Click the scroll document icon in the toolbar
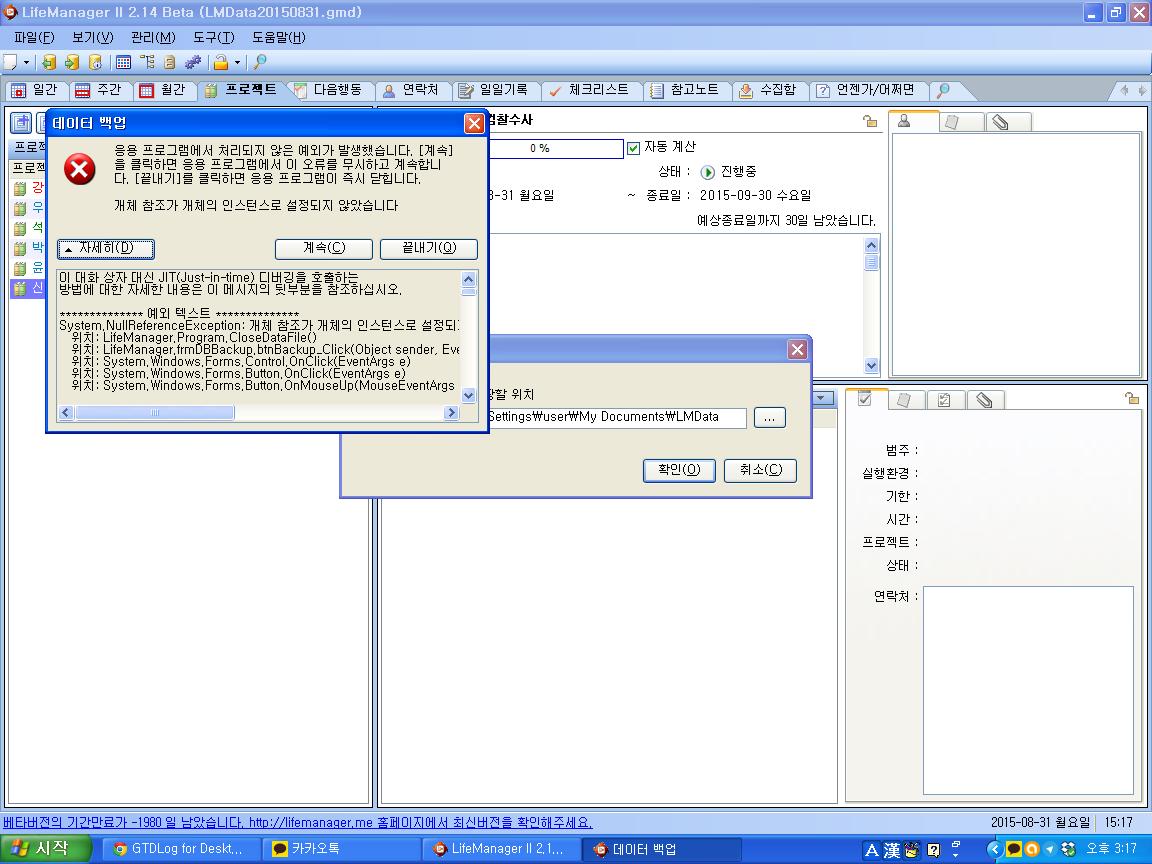 170,62
